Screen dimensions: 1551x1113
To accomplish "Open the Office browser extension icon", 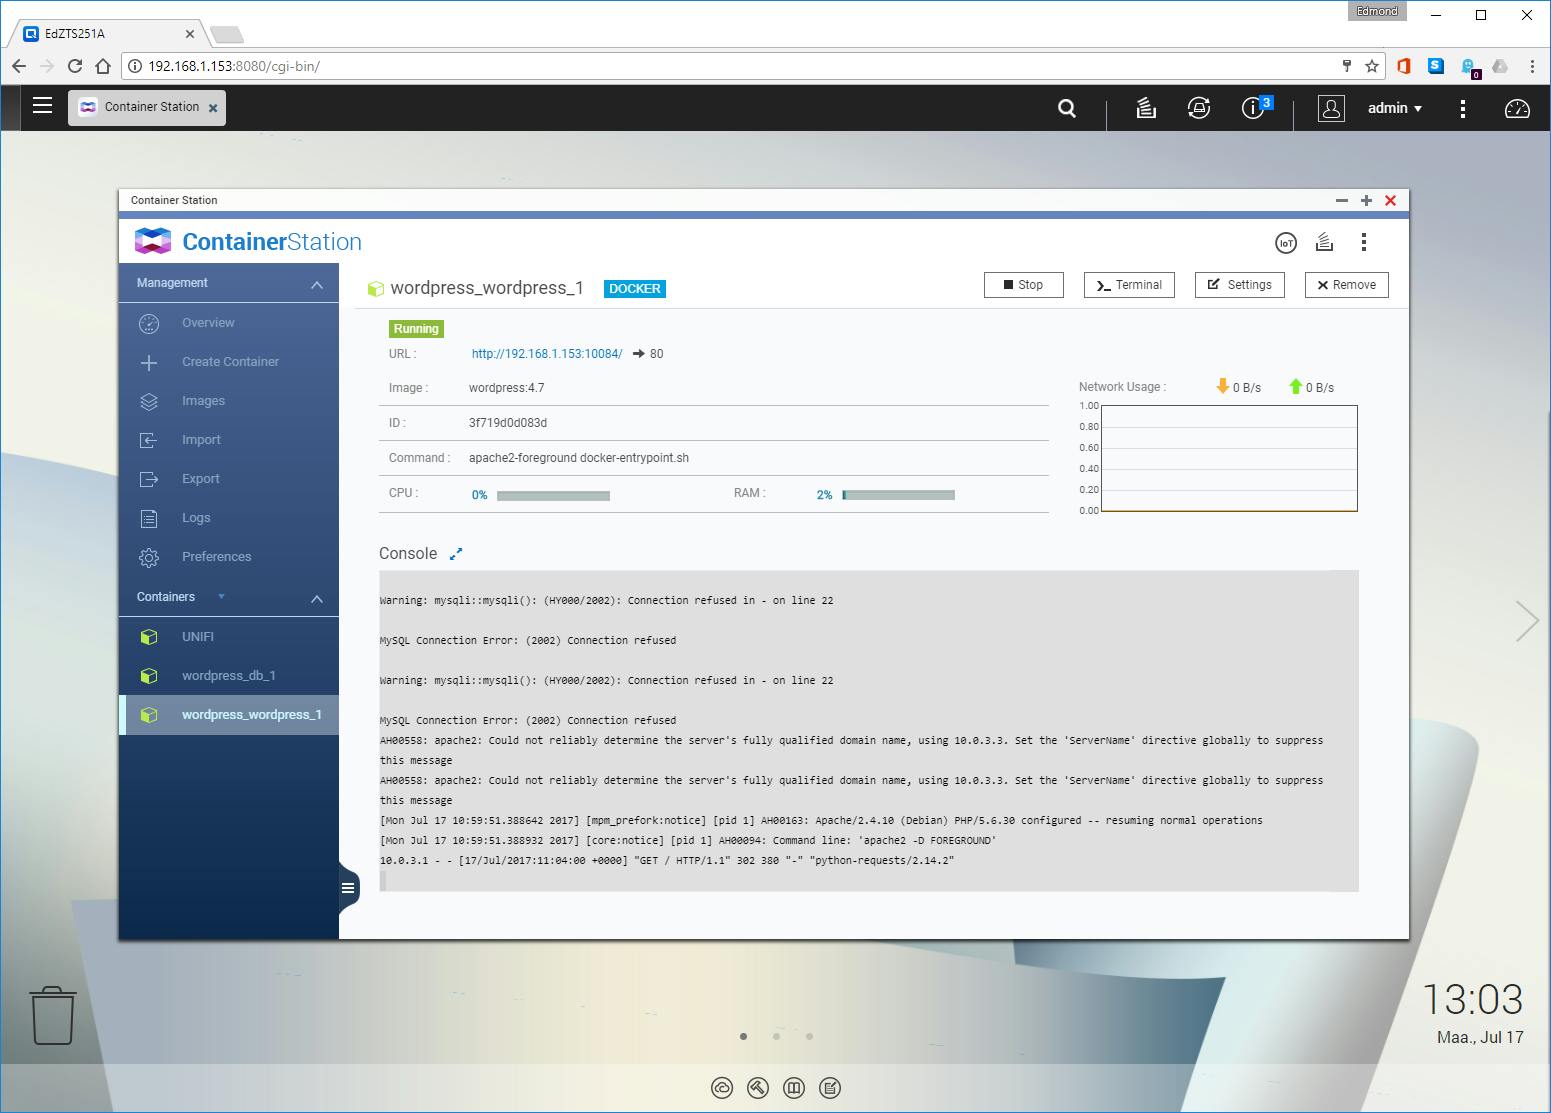I will (x=1404, y=66).
